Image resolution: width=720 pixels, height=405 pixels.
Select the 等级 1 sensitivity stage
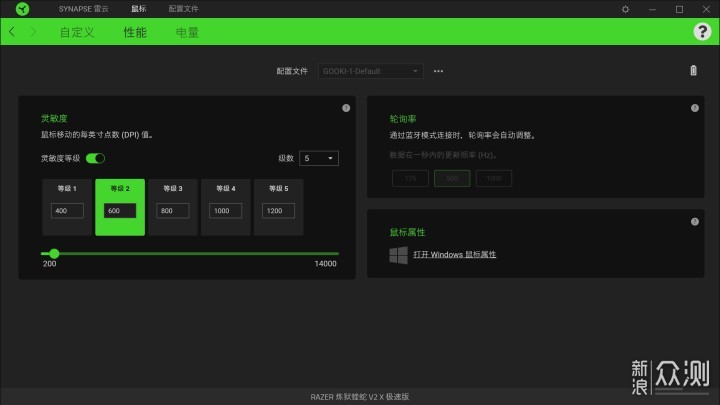tap(67, 207)
